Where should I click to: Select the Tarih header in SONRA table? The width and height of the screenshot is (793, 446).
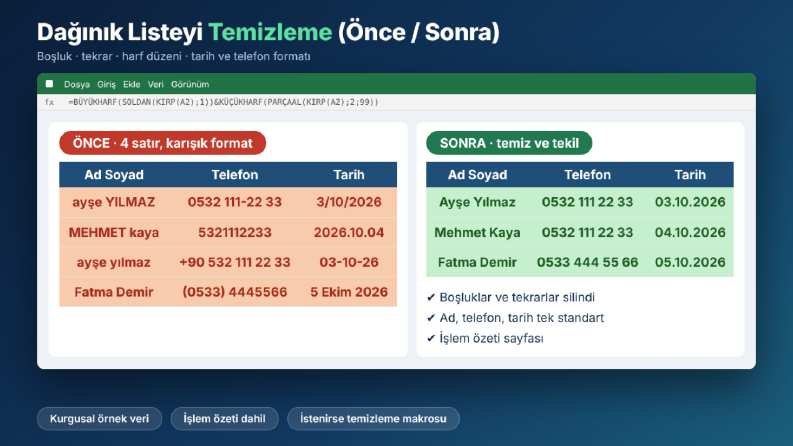tap(690, 175)
